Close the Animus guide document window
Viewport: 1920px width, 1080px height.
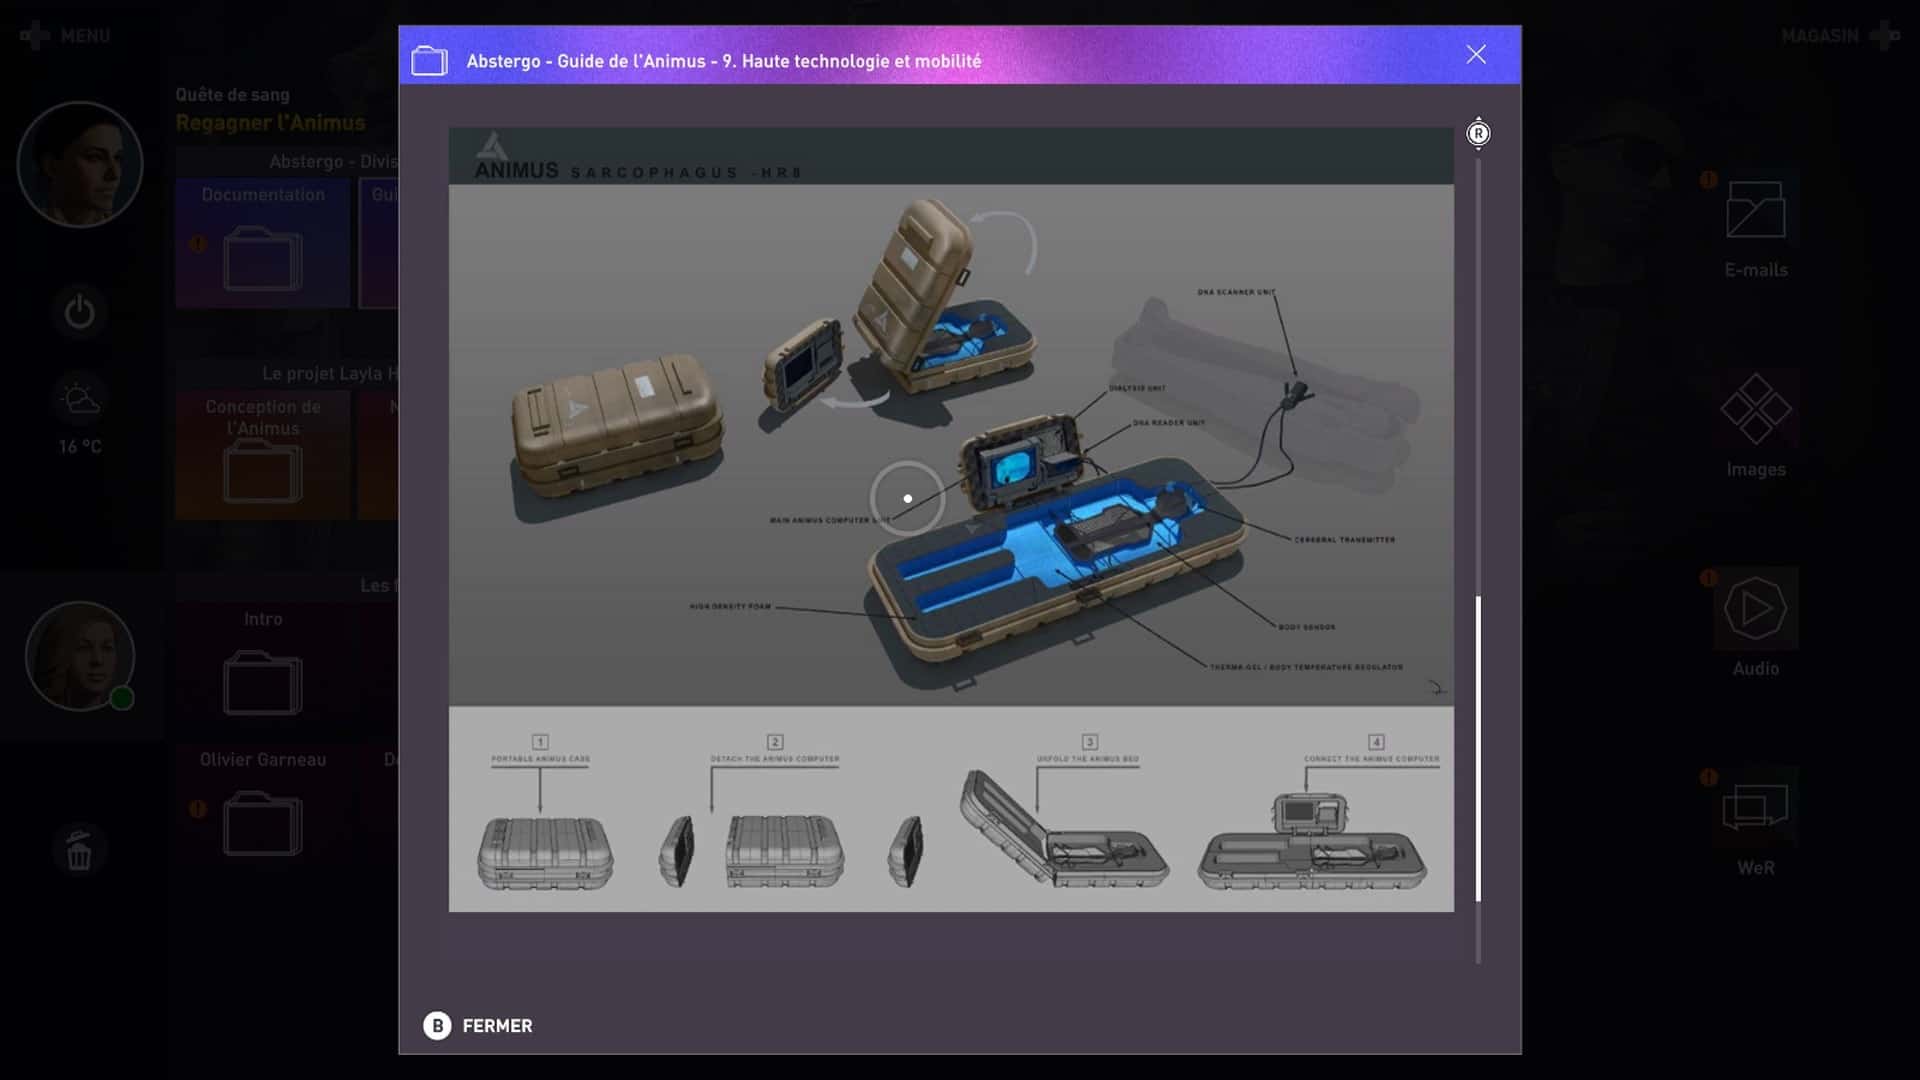1476,55
